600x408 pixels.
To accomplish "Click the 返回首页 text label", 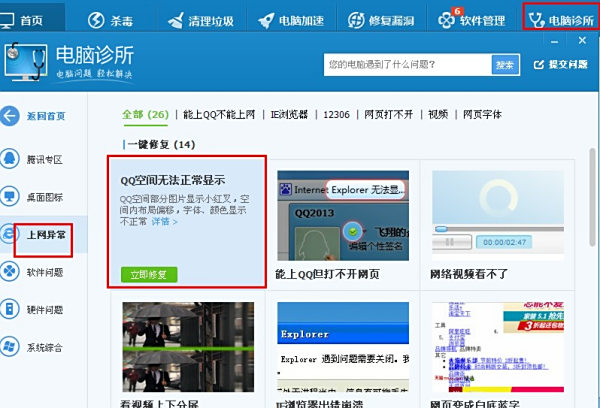I will [x=46, y=116].
